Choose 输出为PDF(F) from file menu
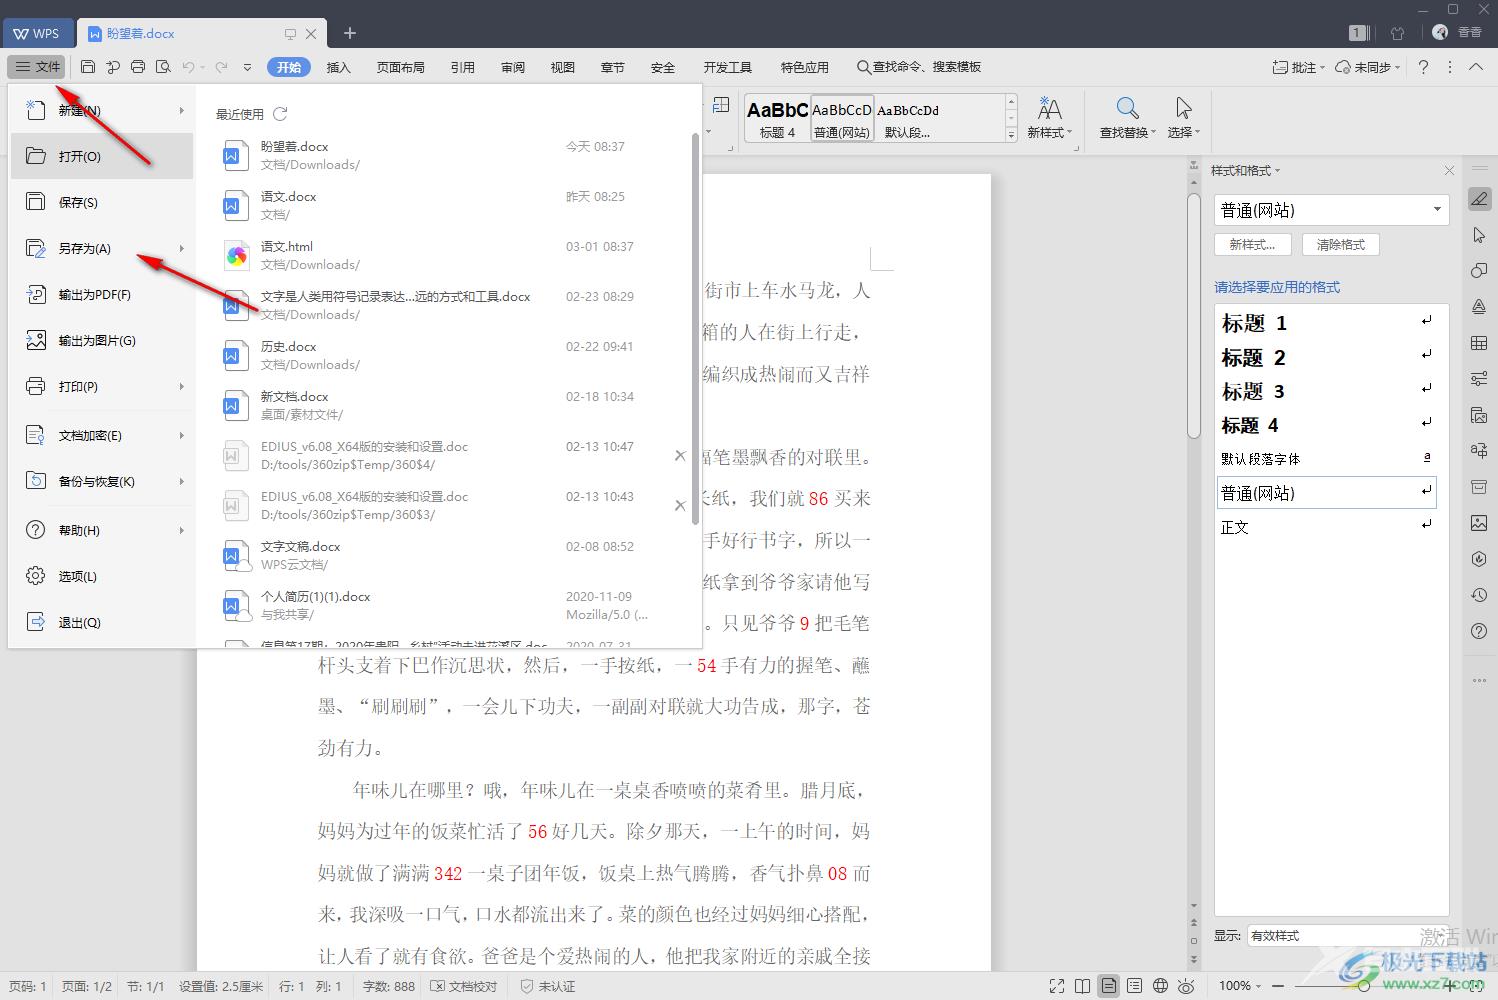Image resolution: width=1498 pixels, height=1000 pixels. 102,294
